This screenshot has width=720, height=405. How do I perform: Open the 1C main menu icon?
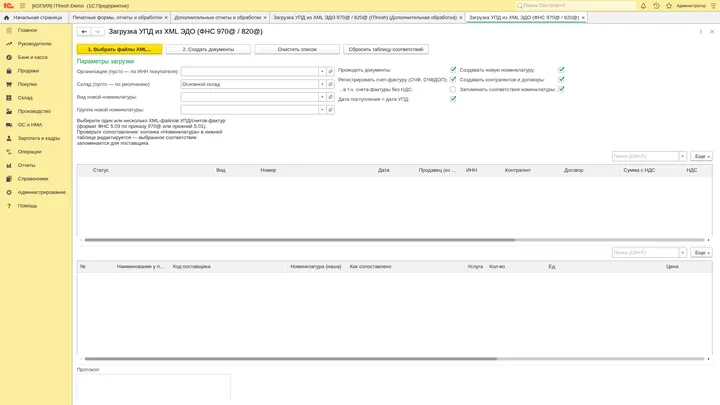coord(8,6)
